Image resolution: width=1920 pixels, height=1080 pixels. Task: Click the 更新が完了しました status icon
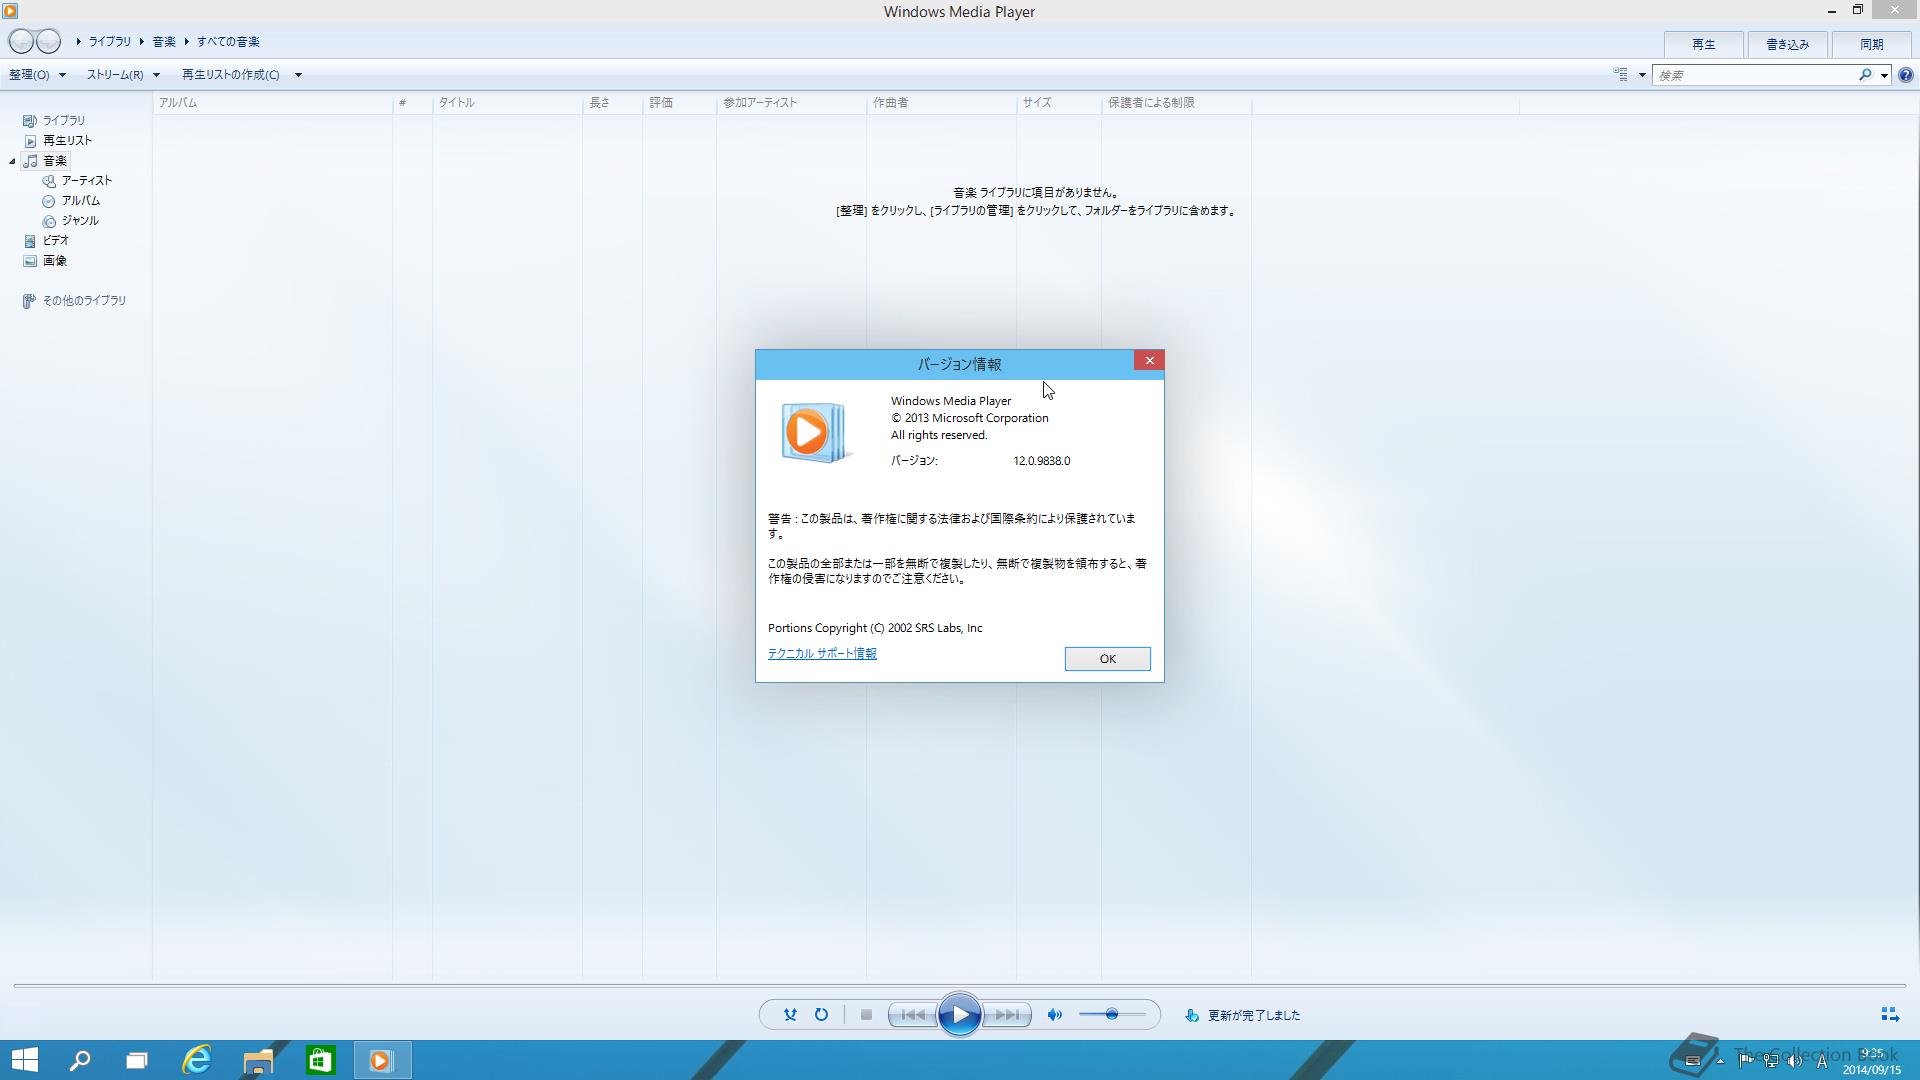[x=1191, y=1015]
